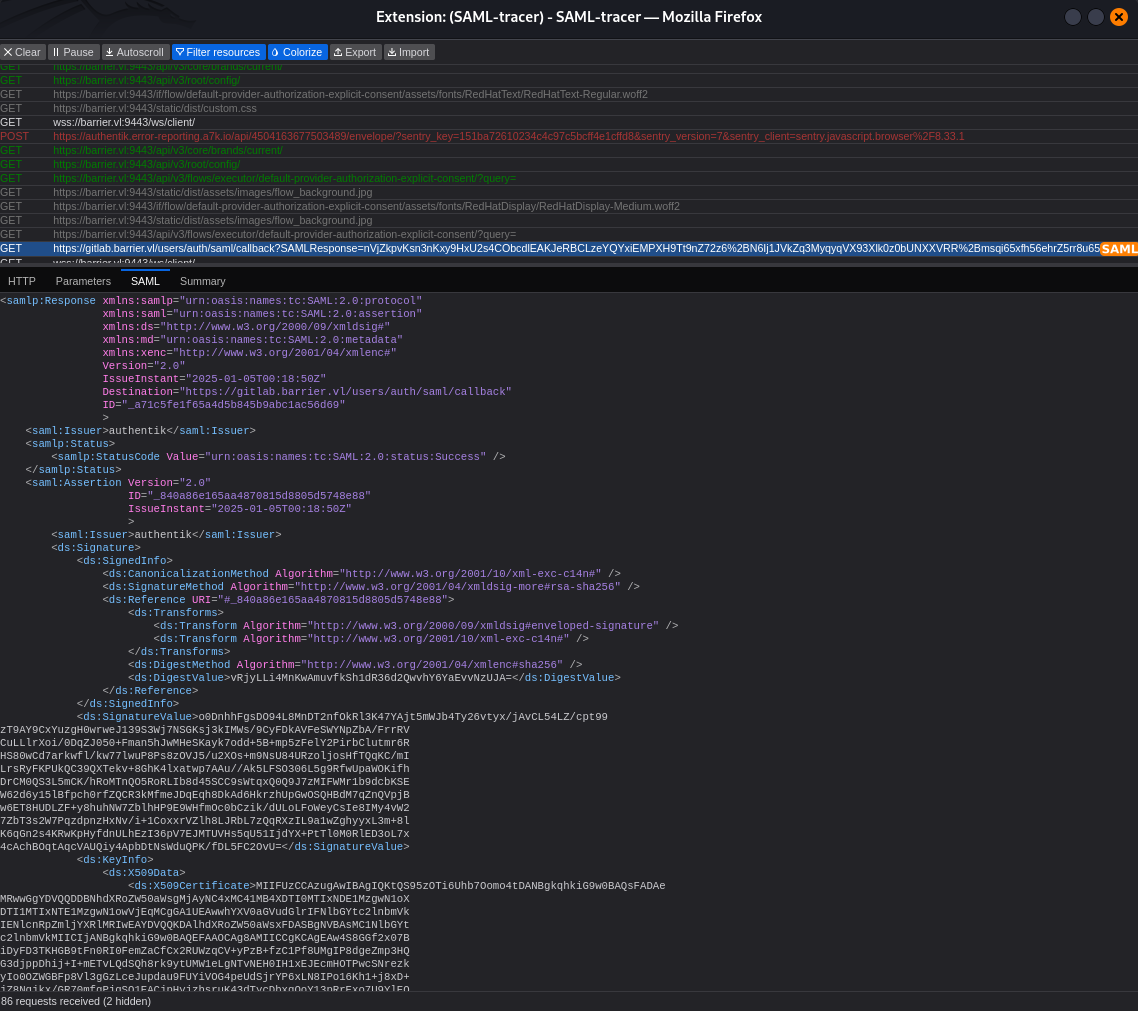Toggle Filter resources

(x=218, y=52)
